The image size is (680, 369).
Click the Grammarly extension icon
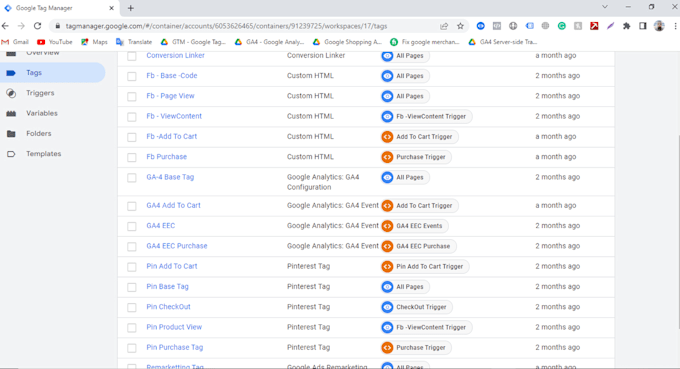point(562,26)
